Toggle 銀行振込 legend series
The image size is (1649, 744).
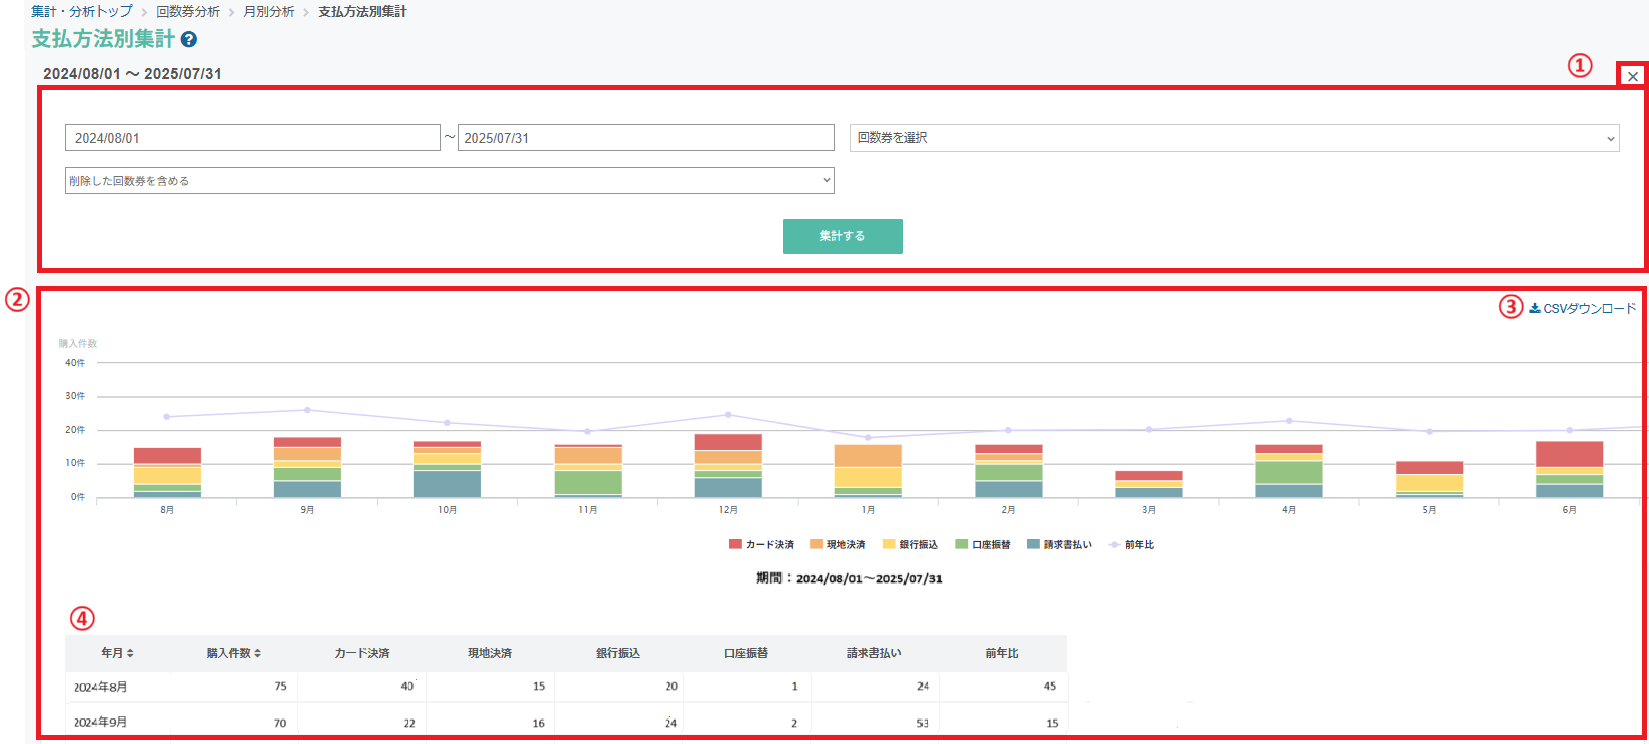point(910,545)
